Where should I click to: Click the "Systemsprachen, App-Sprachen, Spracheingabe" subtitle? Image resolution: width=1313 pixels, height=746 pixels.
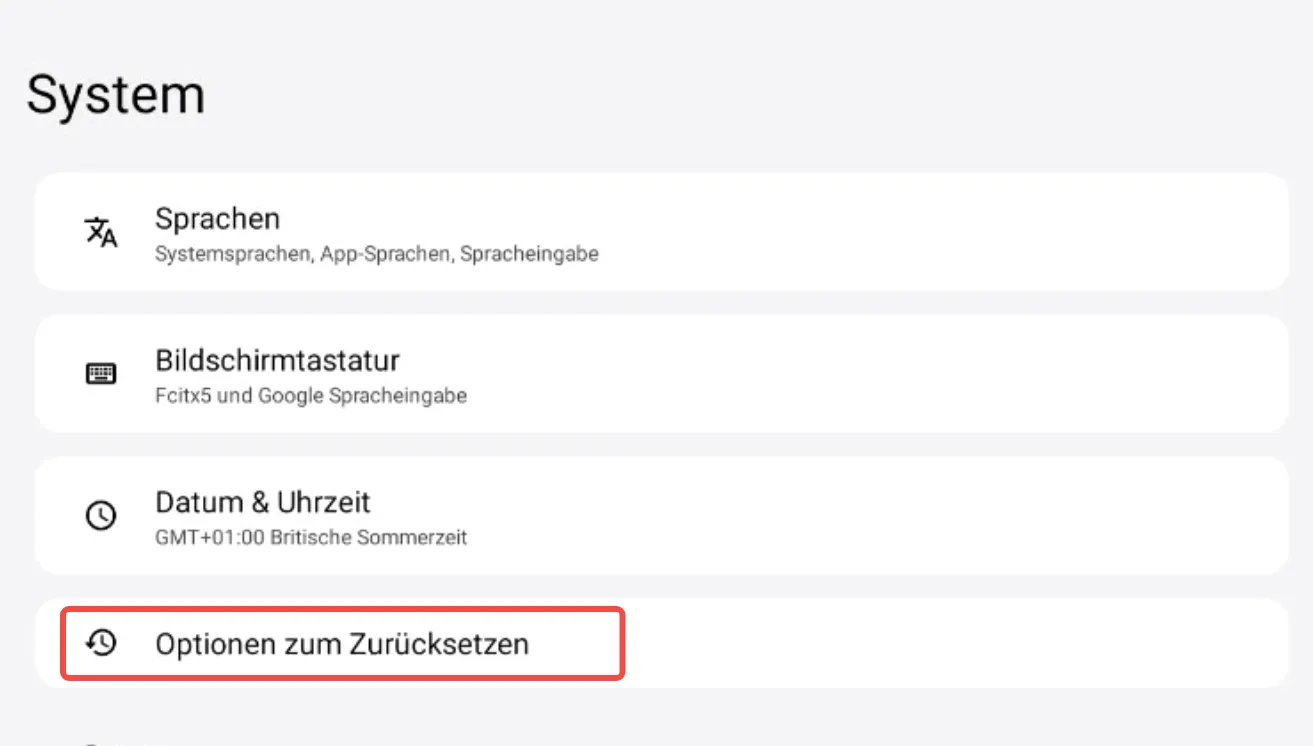coord(376,254)
